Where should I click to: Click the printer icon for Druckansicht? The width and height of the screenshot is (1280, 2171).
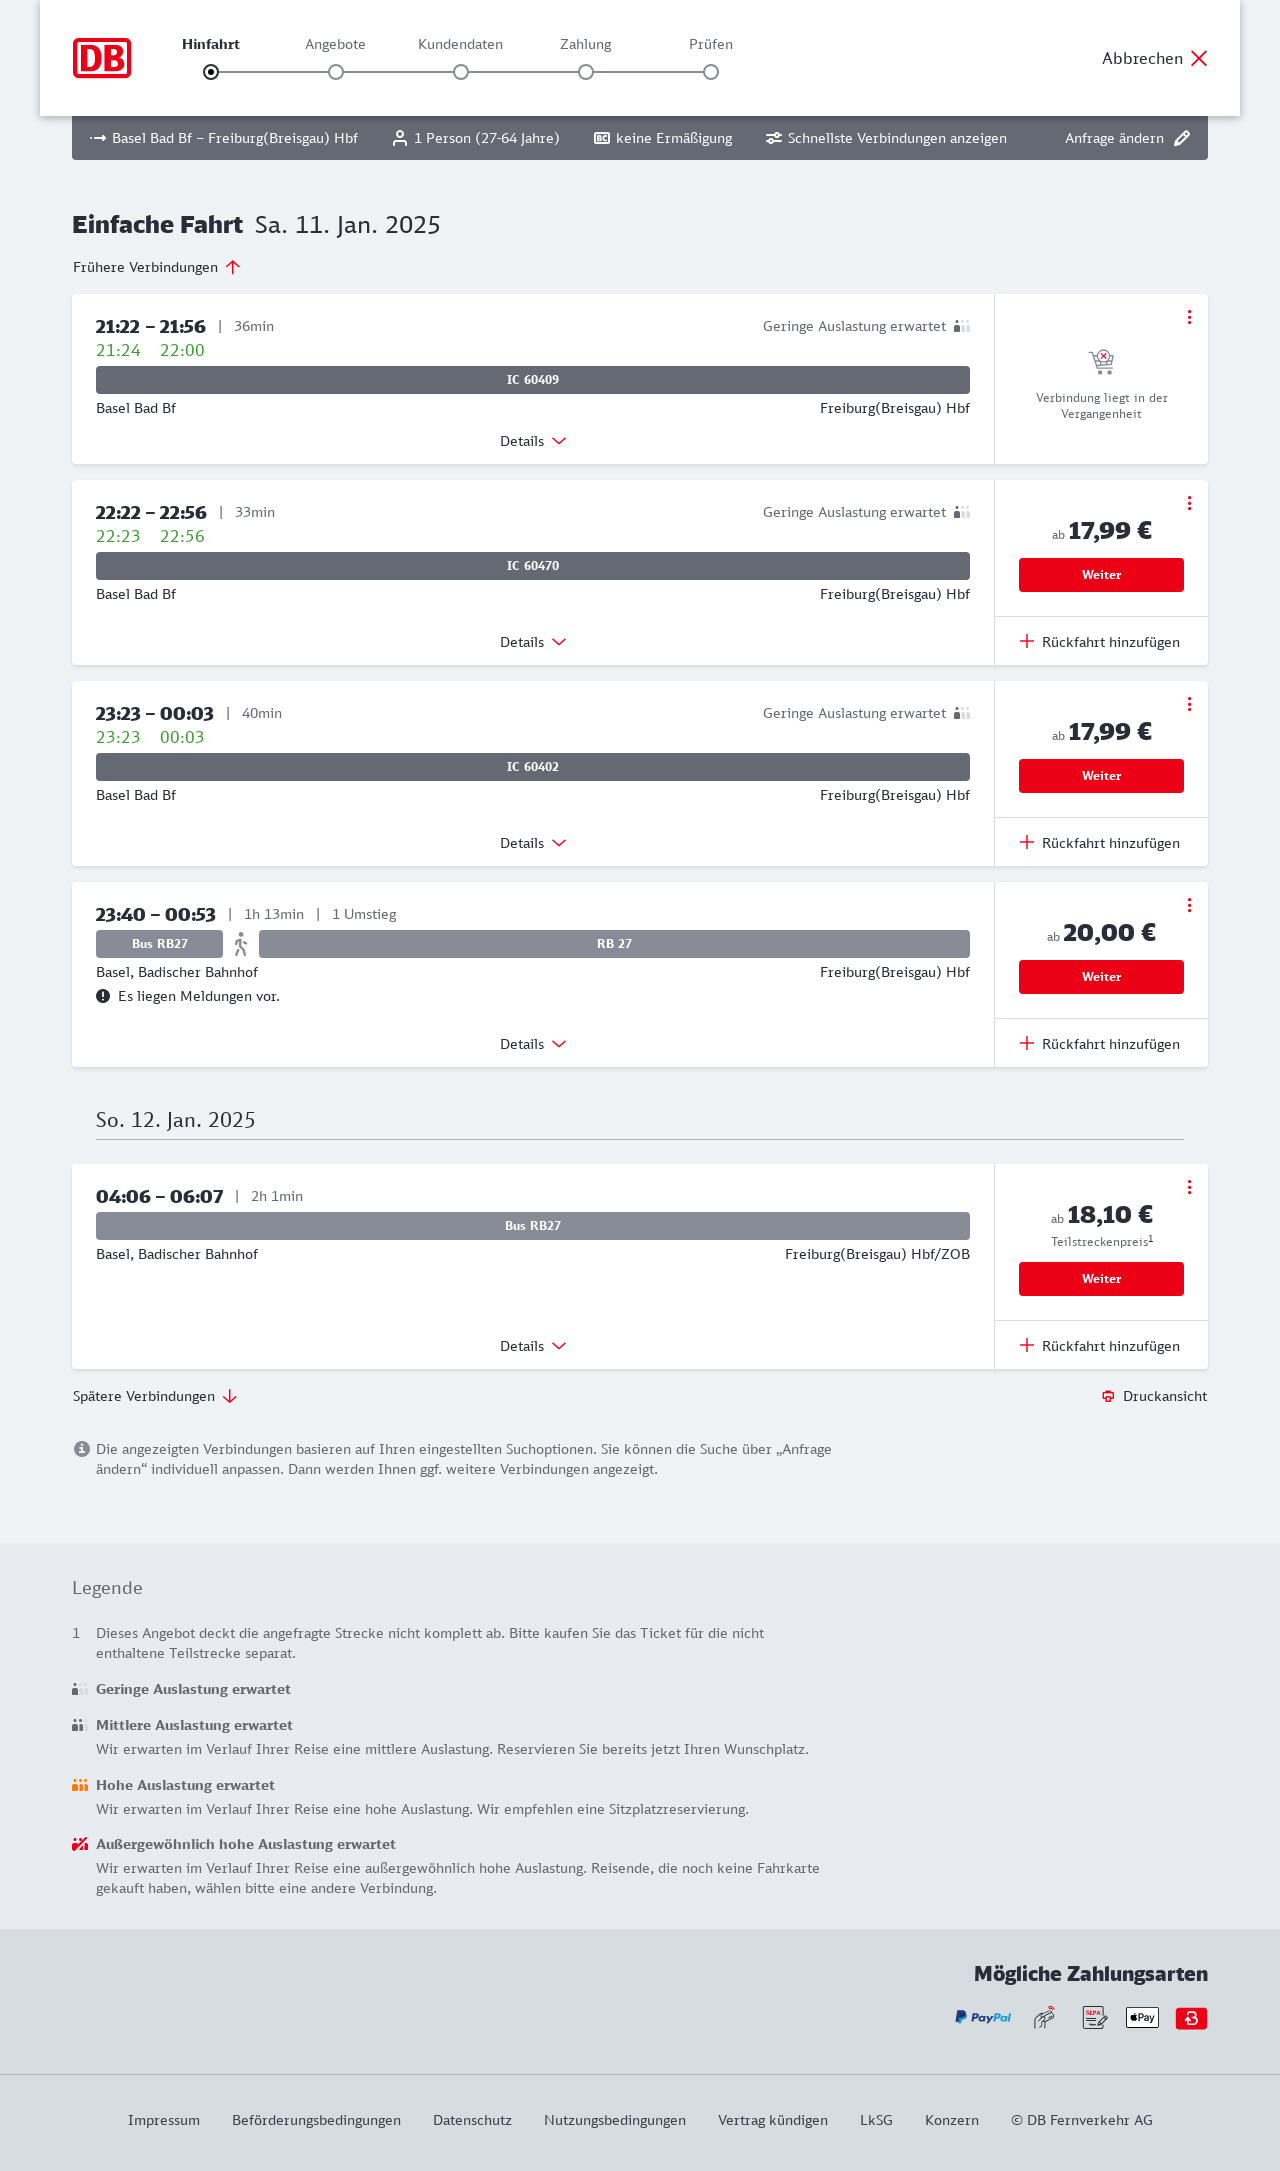(1108, 1396)
